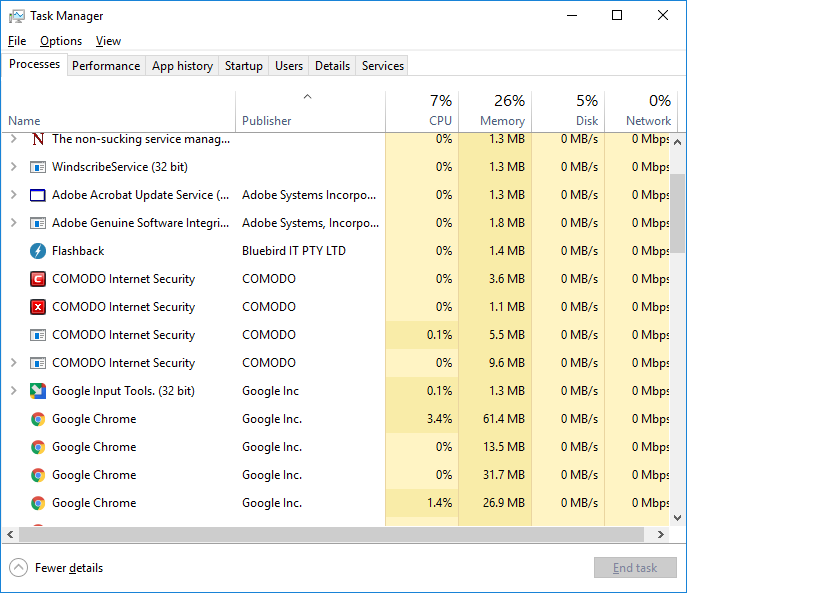Switch to the Performance tab
The image size is (819, 593).
106,66
